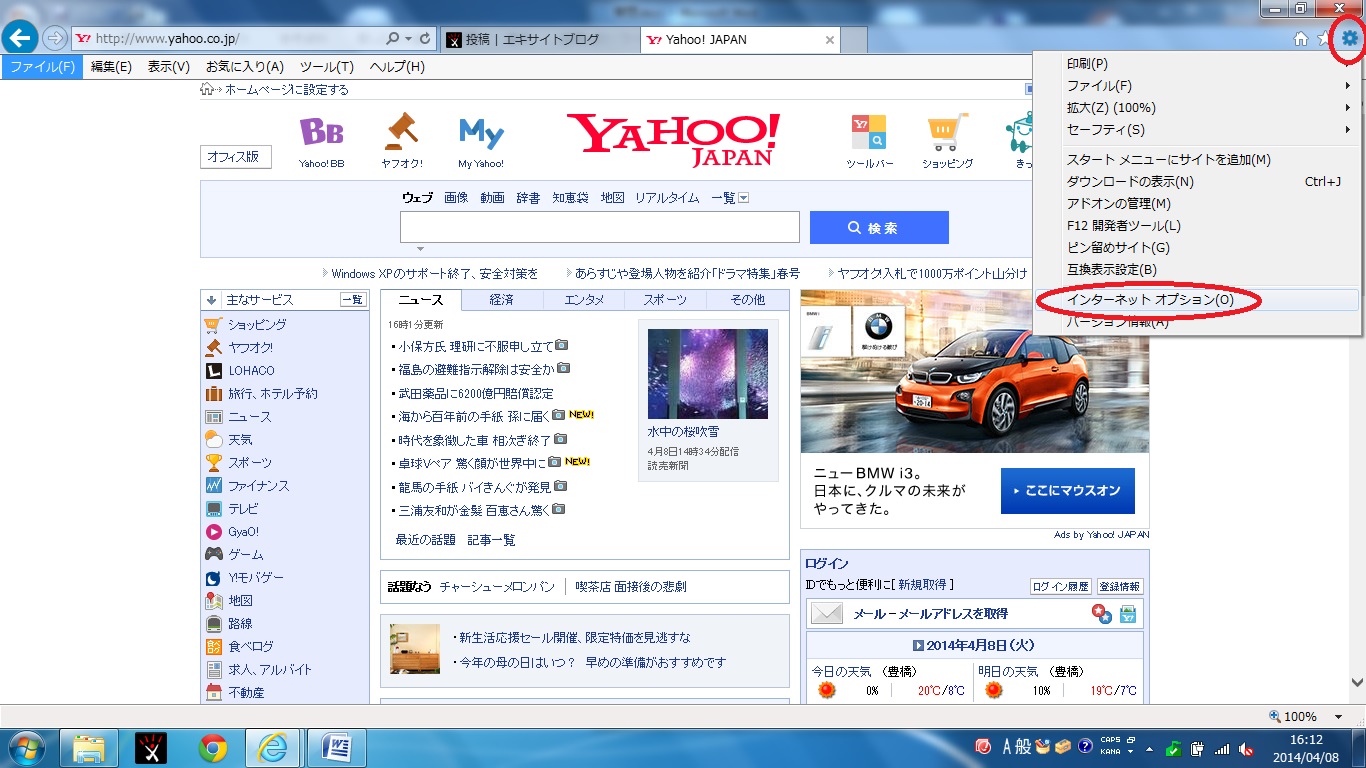This screenshot has width=1366, height=768.
Task: Open the My Yahoo! icon
Action: coord(481,133)
